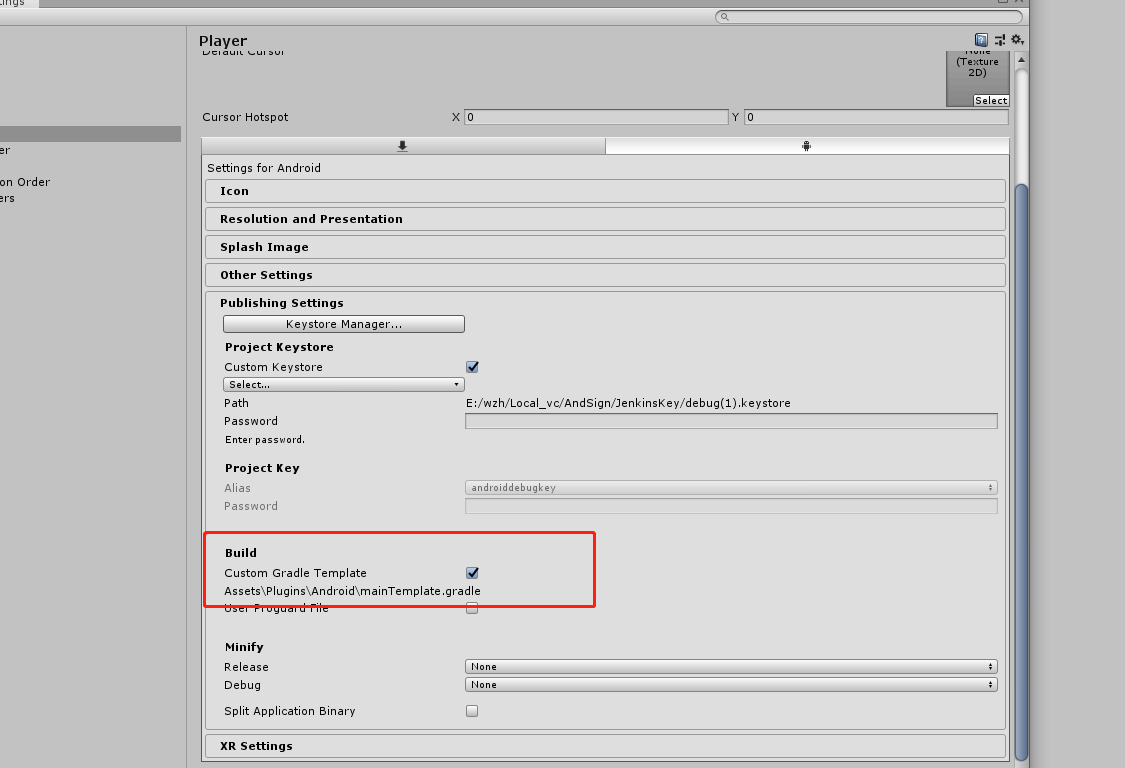Focus the Cursor Hotspot Y field
This screenshot has width=1125, height=768.
(x=876, y=117)
